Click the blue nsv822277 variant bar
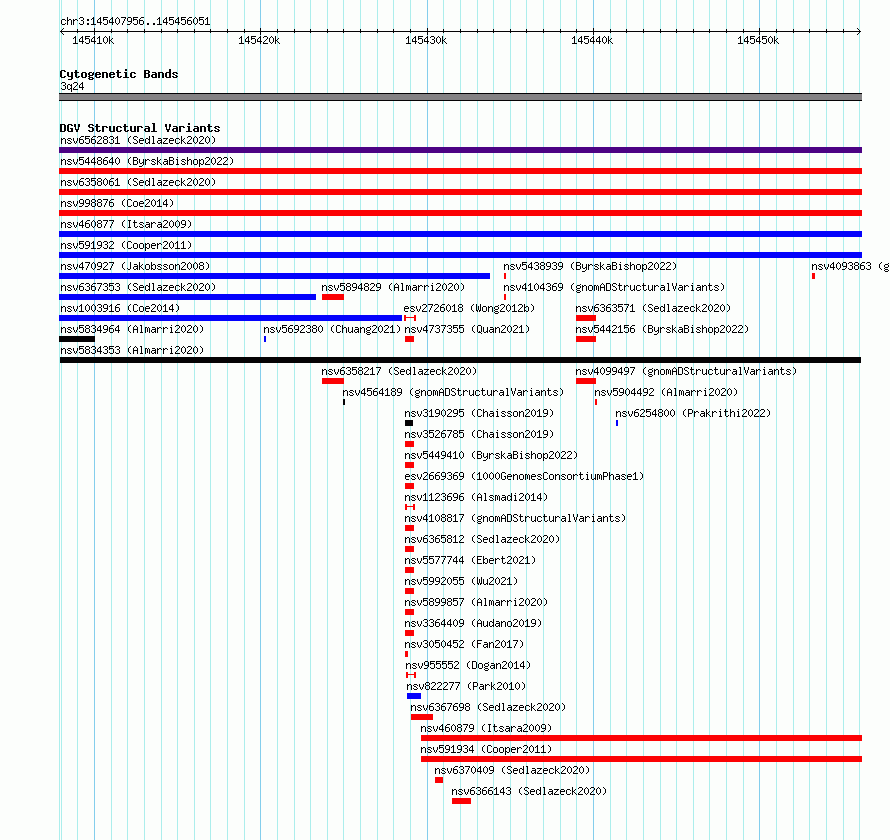The image size is (890, 840). (x=414, y=696)
